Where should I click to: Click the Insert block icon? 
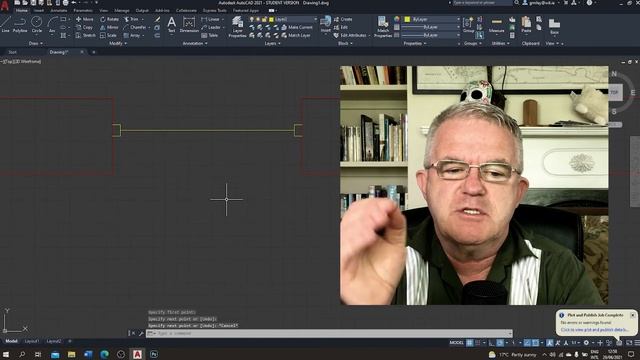[326, 24]
